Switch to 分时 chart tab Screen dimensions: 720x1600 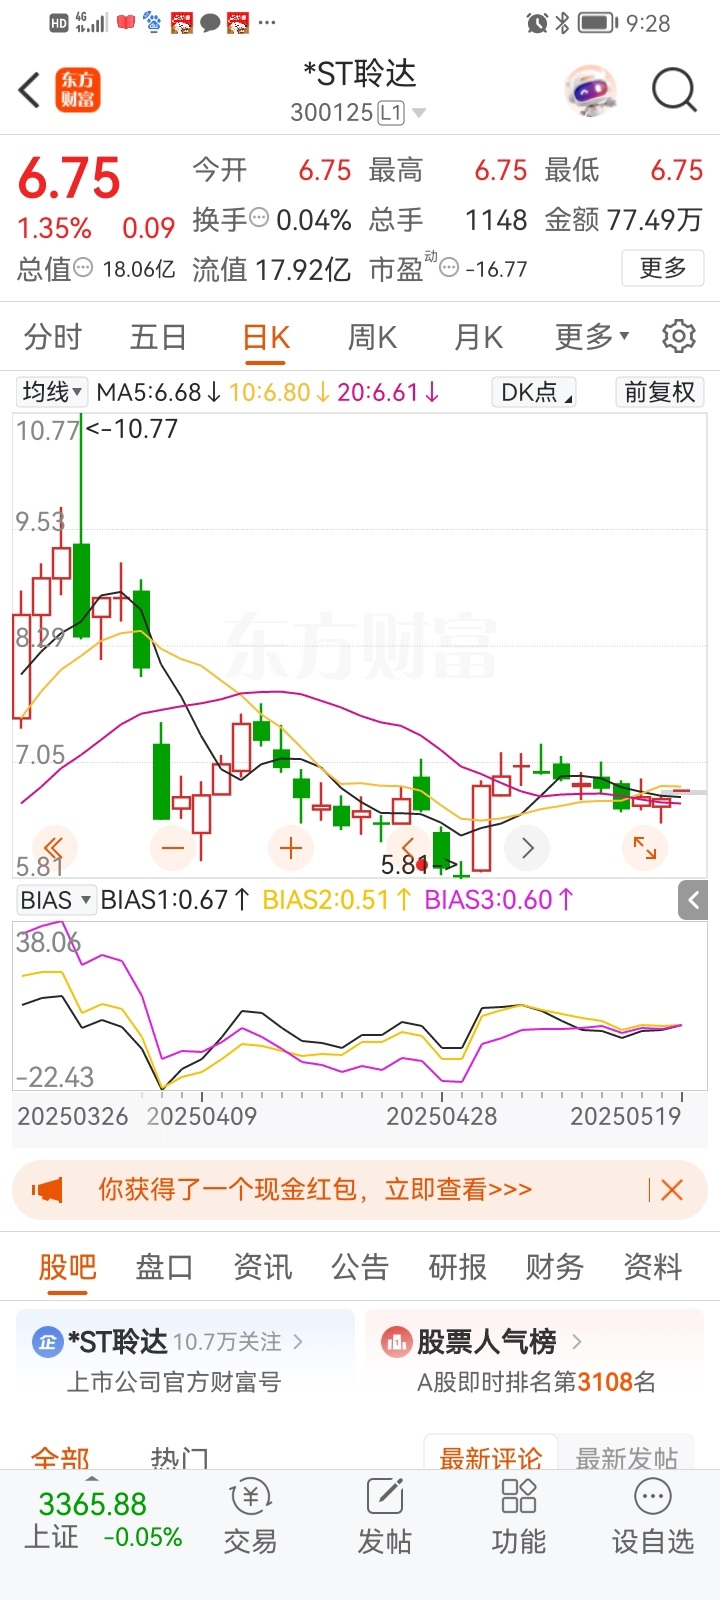[53, 337]
